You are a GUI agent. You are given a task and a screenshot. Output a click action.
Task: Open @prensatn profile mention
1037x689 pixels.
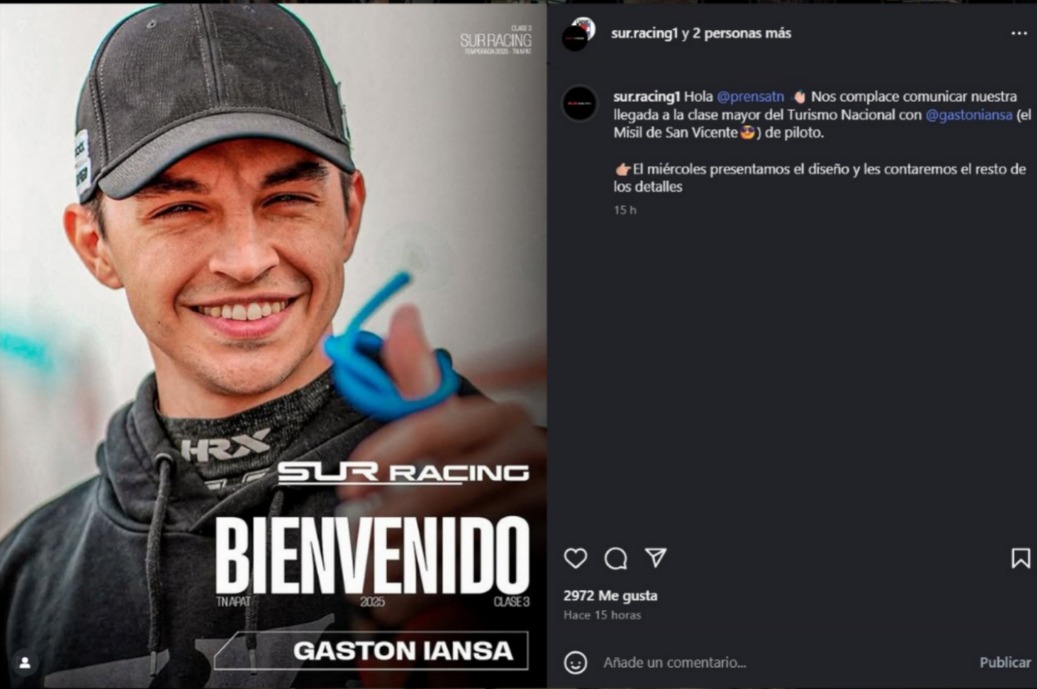tap(750, 97)
